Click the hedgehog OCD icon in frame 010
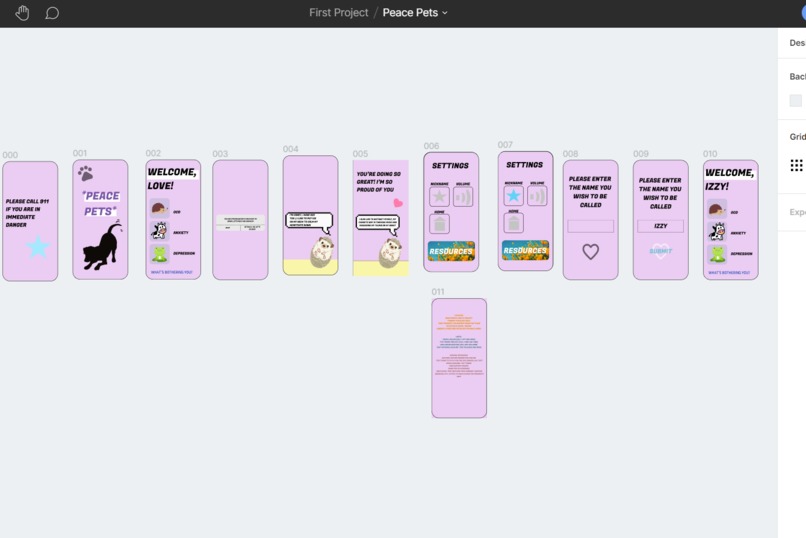The height and width of the screenshot is (538, 806). coord(717,209)
